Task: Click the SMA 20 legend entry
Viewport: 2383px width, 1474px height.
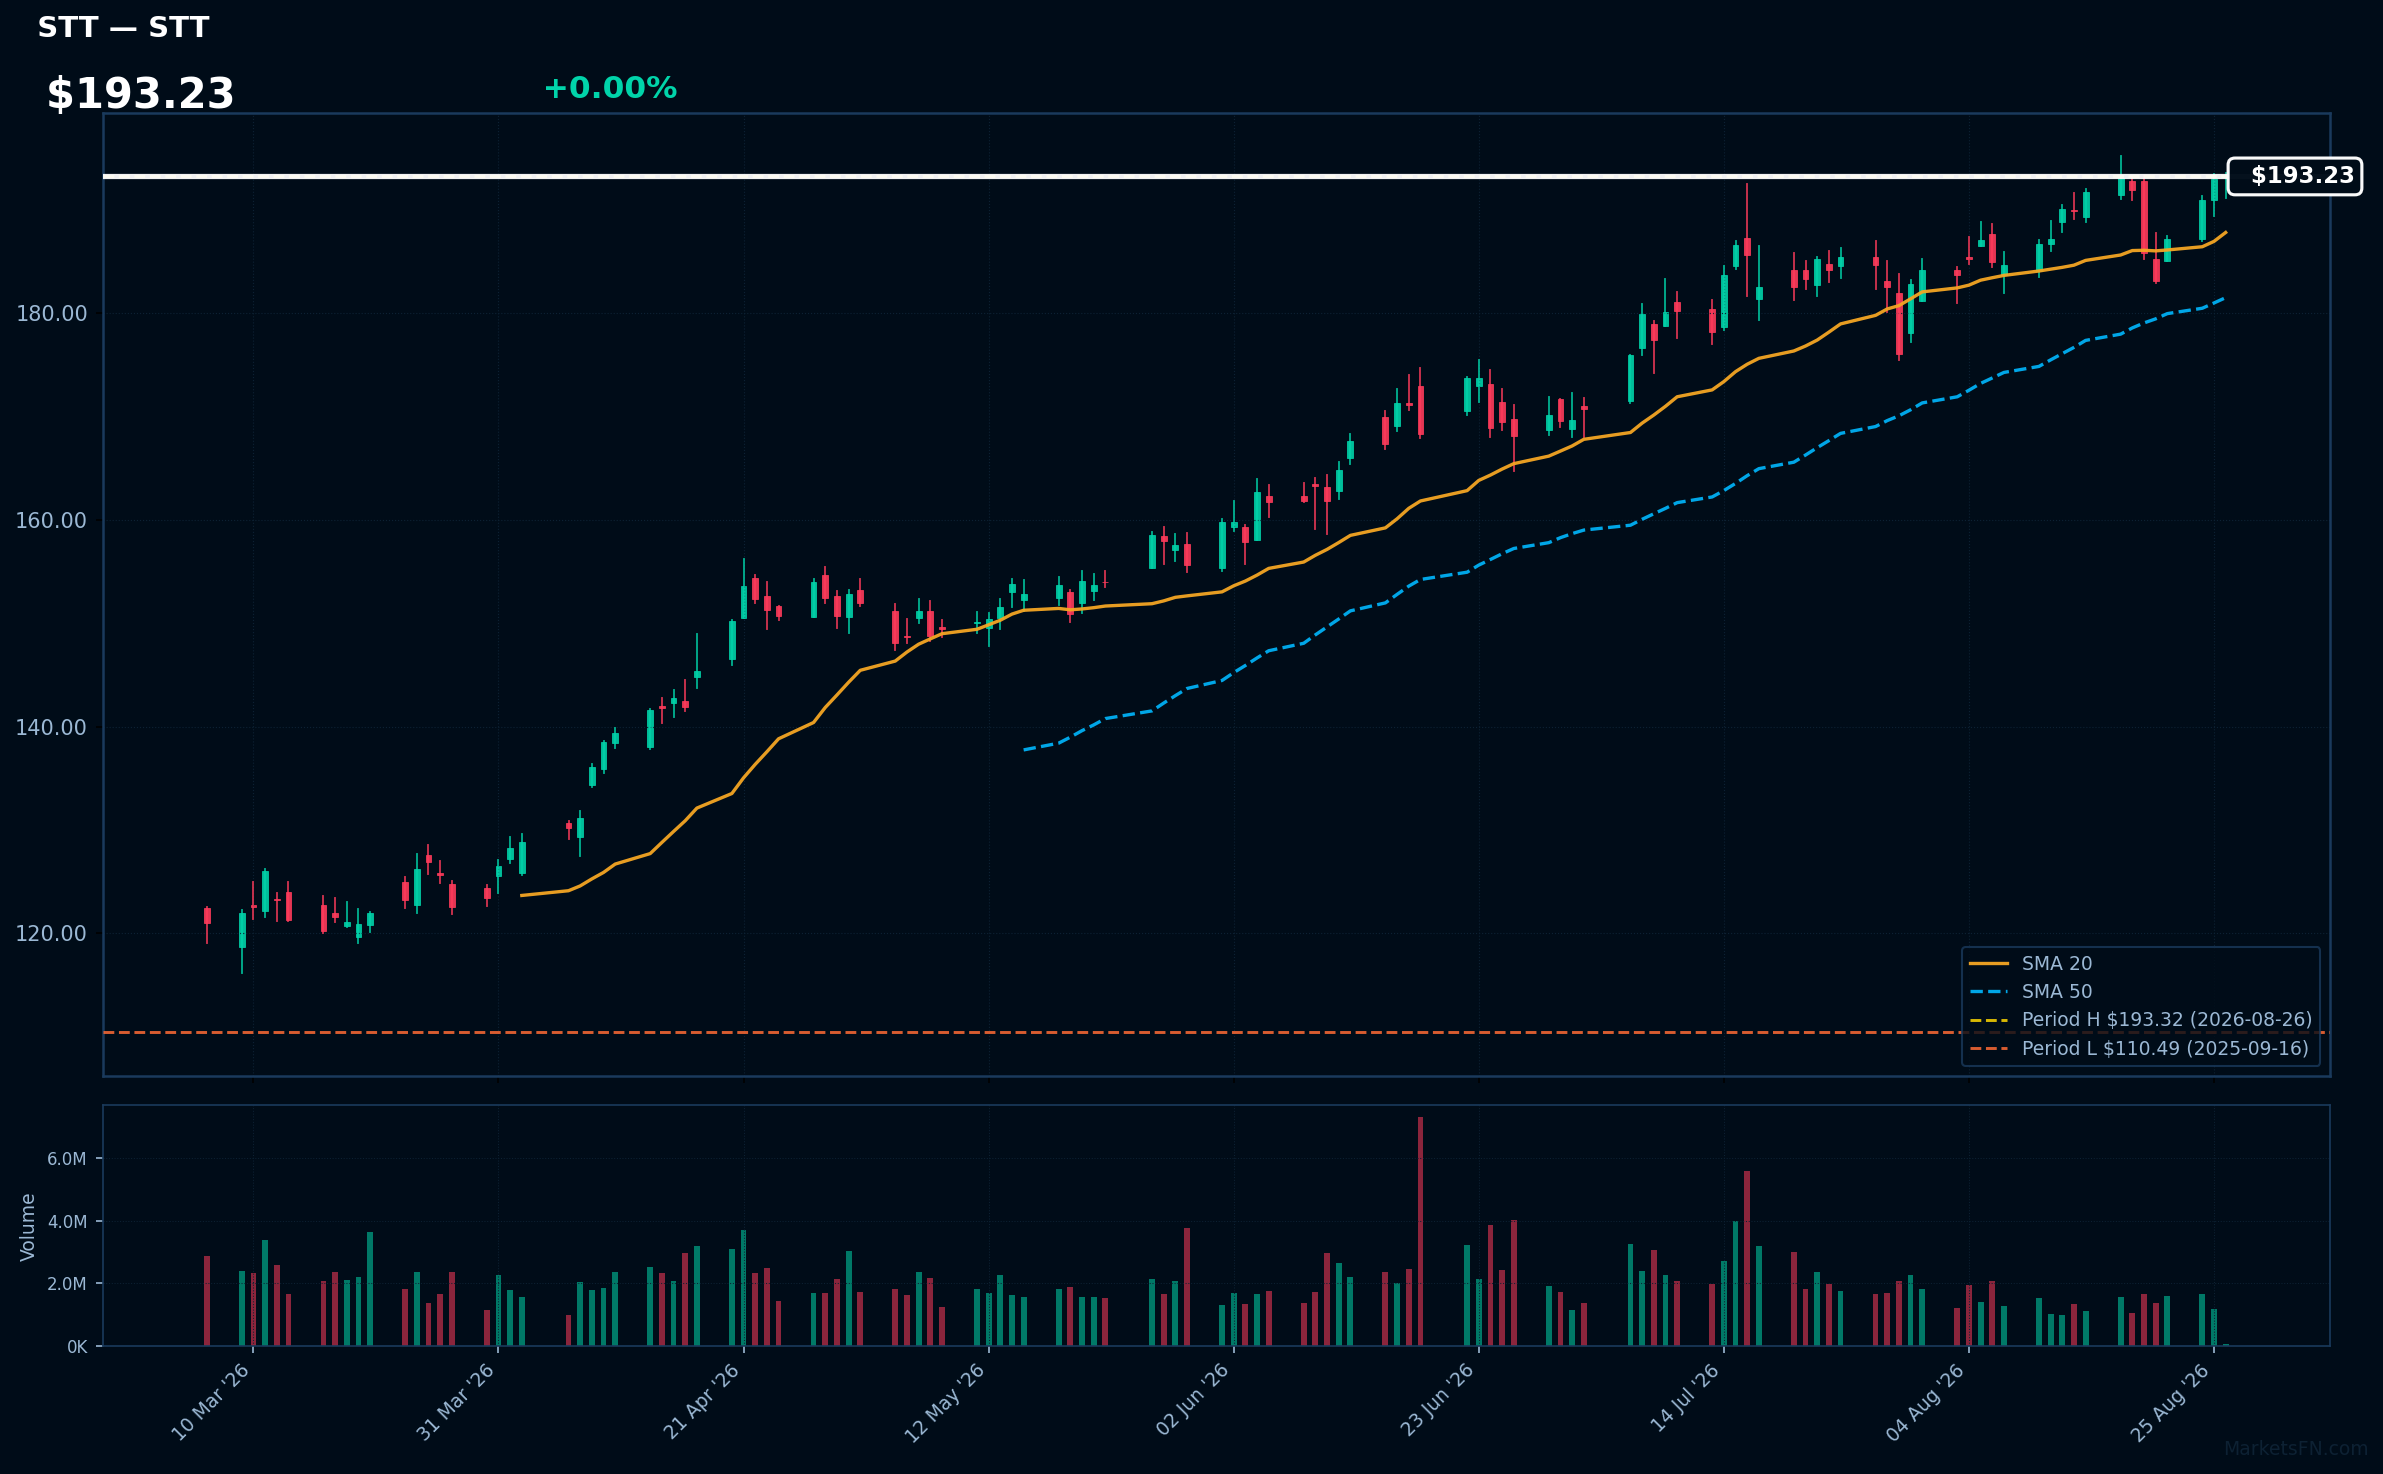Action: pyautogui.click(x=2056, y=963)
